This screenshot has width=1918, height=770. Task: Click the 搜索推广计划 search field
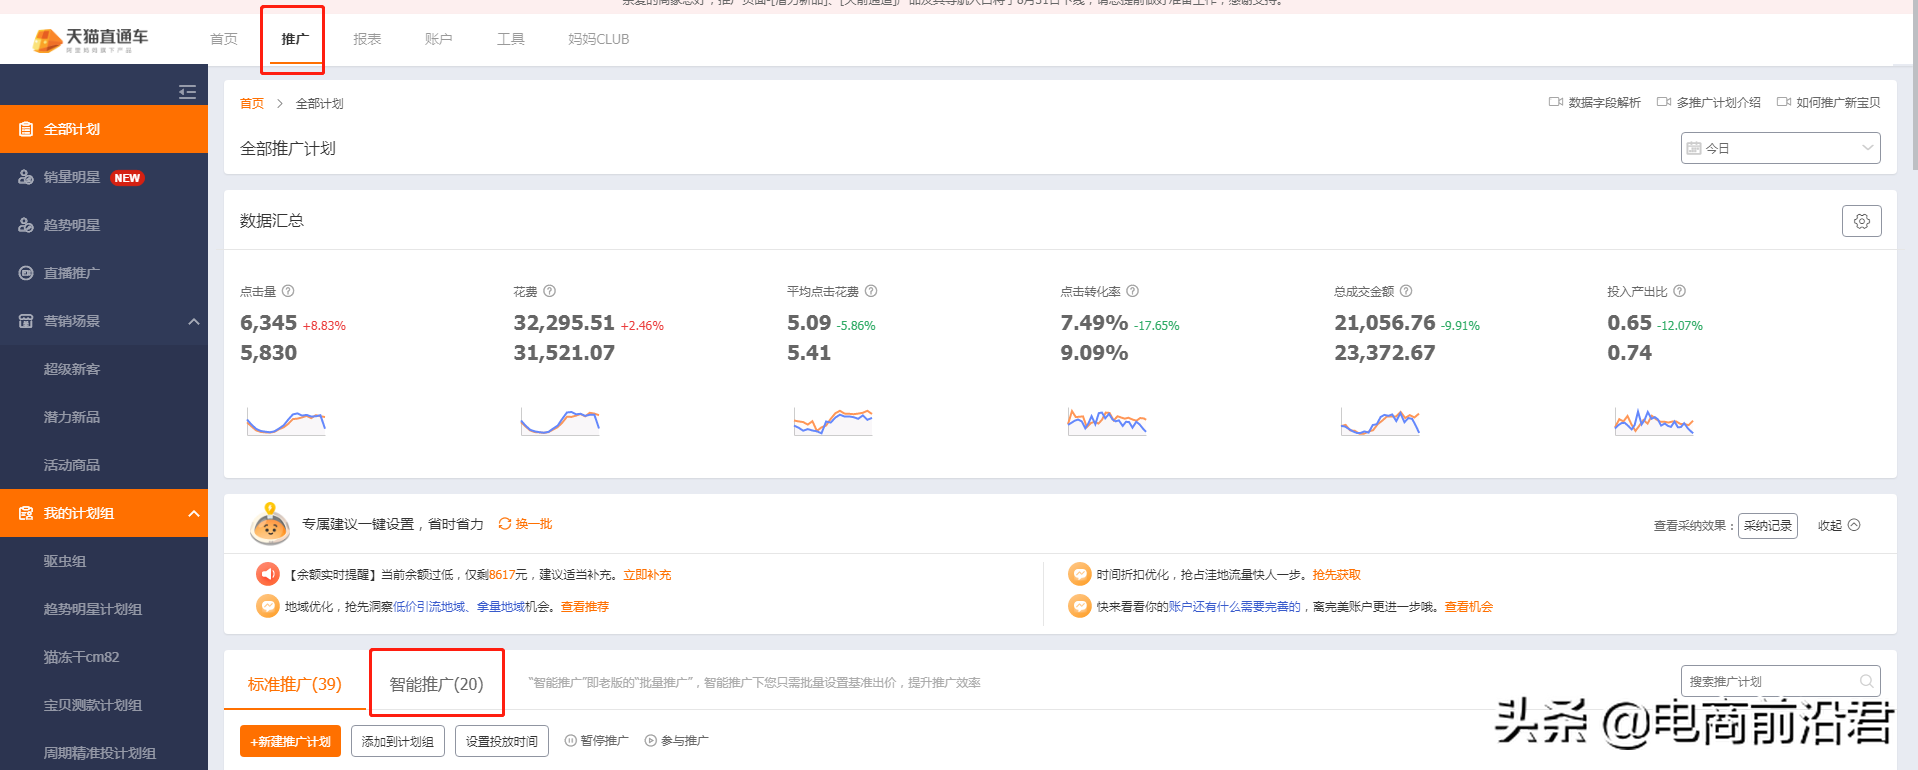pyautogui.click(x=1768, y=681)
